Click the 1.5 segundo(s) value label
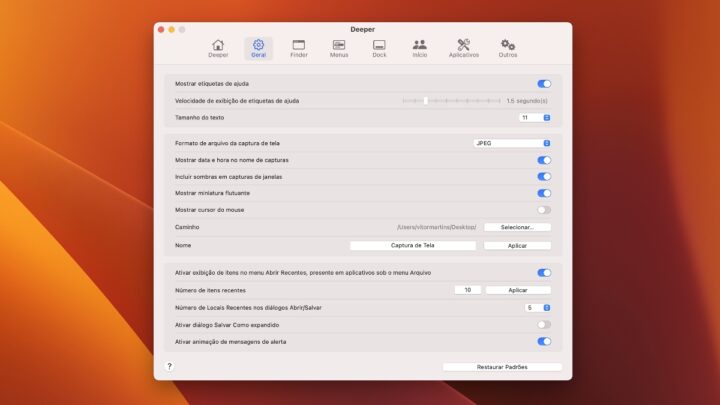720x405 pixels. tap(527, 101)
